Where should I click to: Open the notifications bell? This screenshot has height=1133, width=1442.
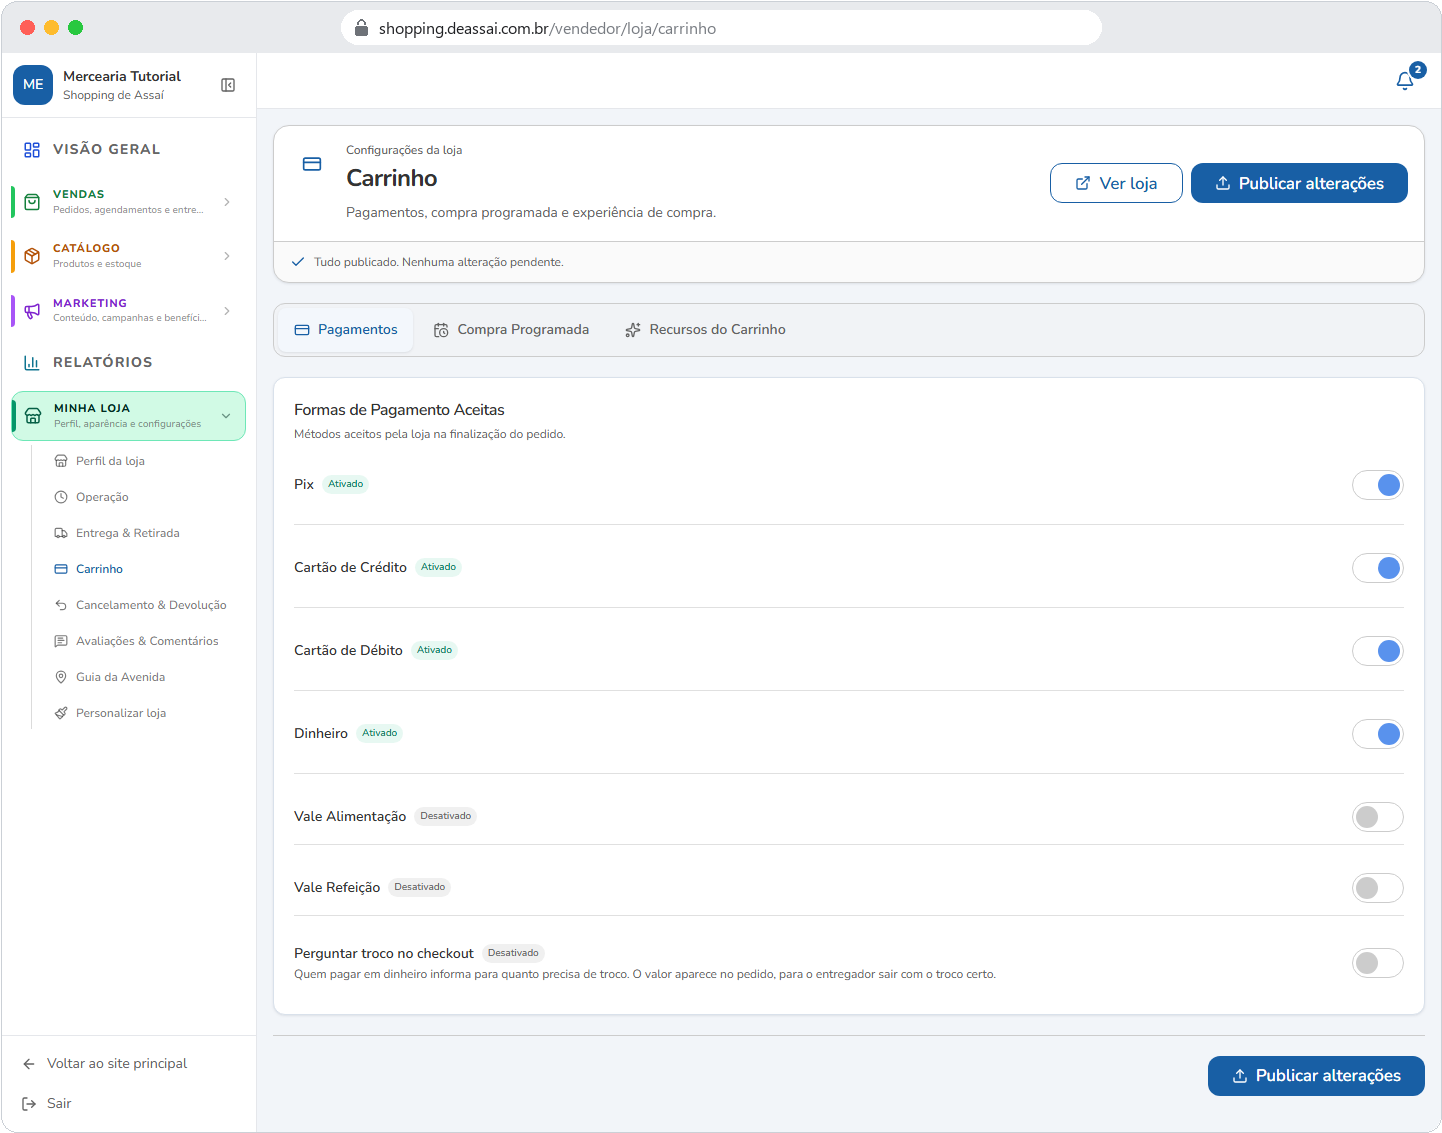point(1405,81)
